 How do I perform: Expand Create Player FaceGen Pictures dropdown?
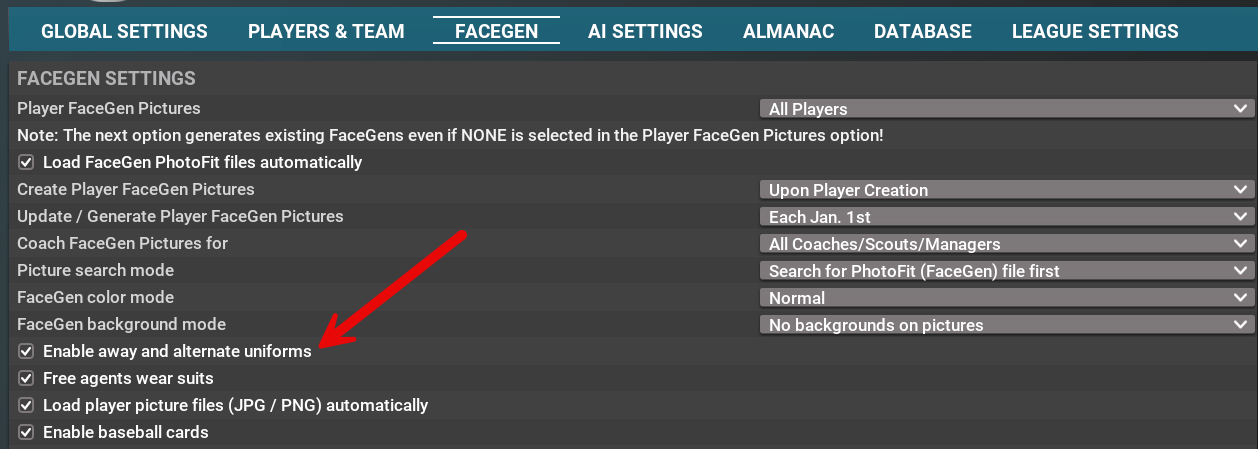[1006, 190]
